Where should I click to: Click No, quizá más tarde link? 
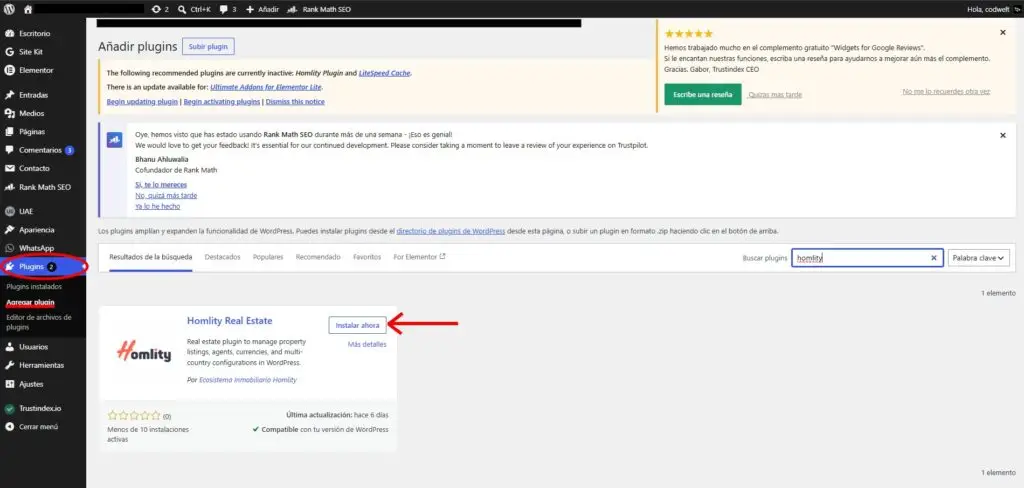[166, 195]
